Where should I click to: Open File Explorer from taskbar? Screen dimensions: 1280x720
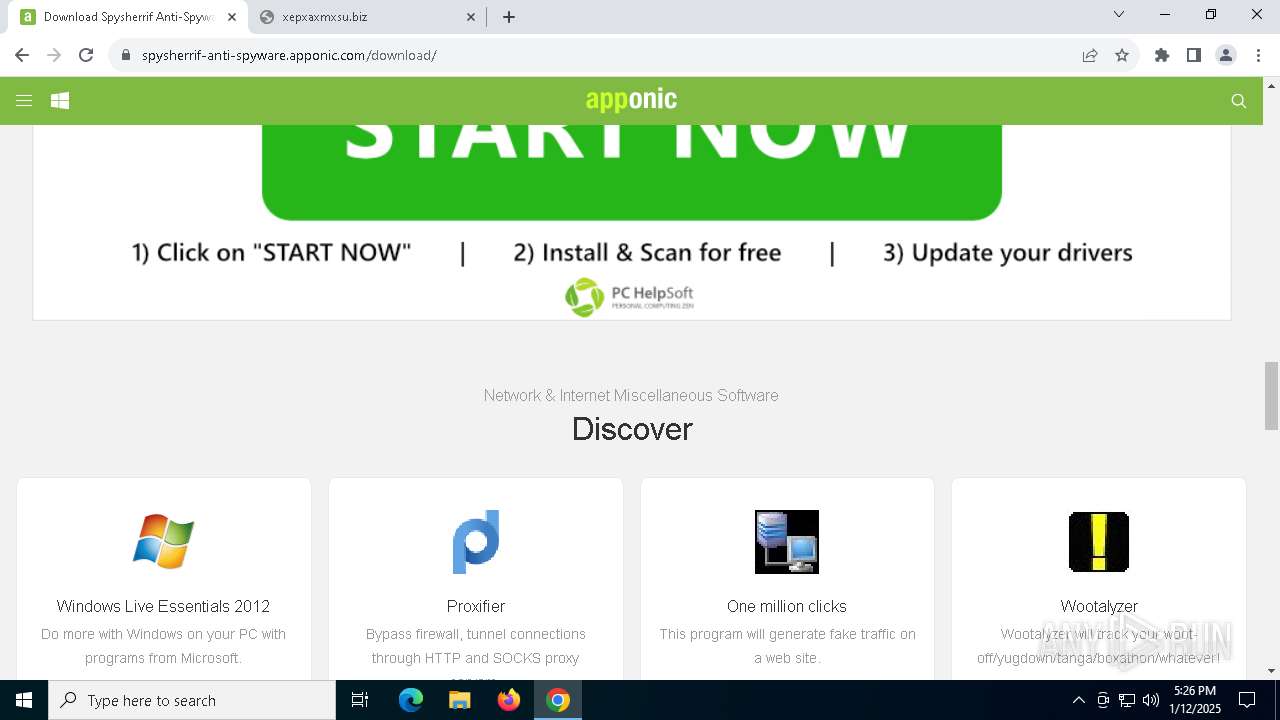[x=460, y=700]
